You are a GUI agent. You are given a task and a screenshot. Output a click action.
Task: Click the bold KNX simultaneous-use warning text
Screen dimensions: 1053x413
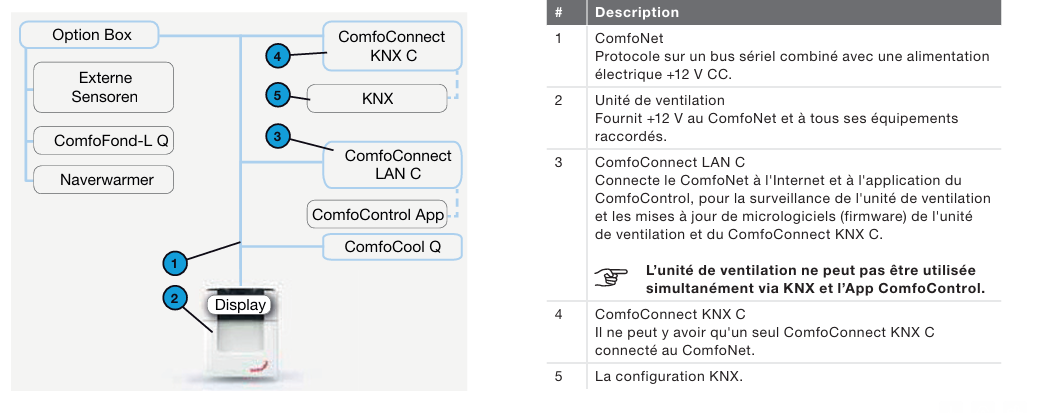(814, 279)
